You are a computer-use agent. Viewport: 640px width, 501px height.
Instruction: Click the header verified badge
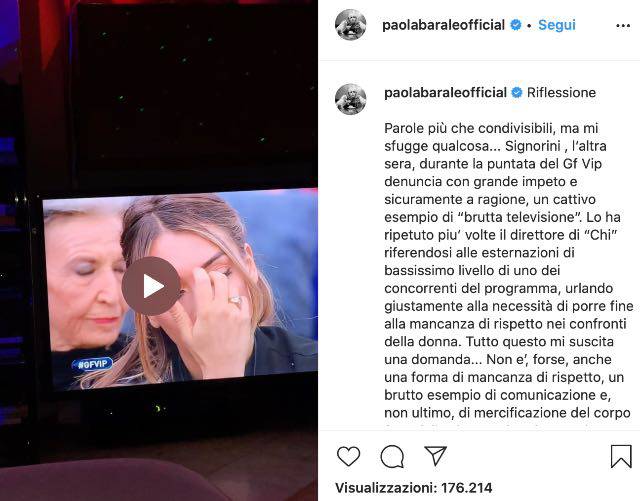tap(516, 25)
